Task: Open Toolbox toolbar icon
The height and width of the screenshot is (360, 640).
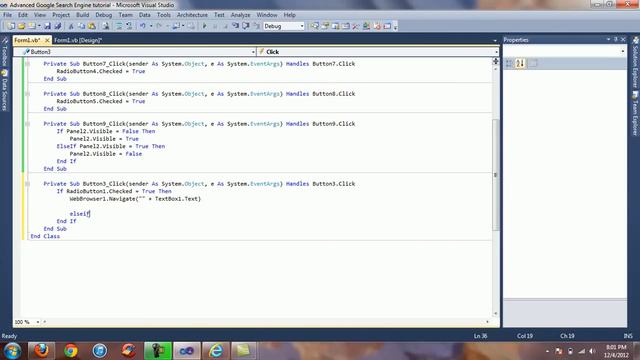Action: point(356,26)
